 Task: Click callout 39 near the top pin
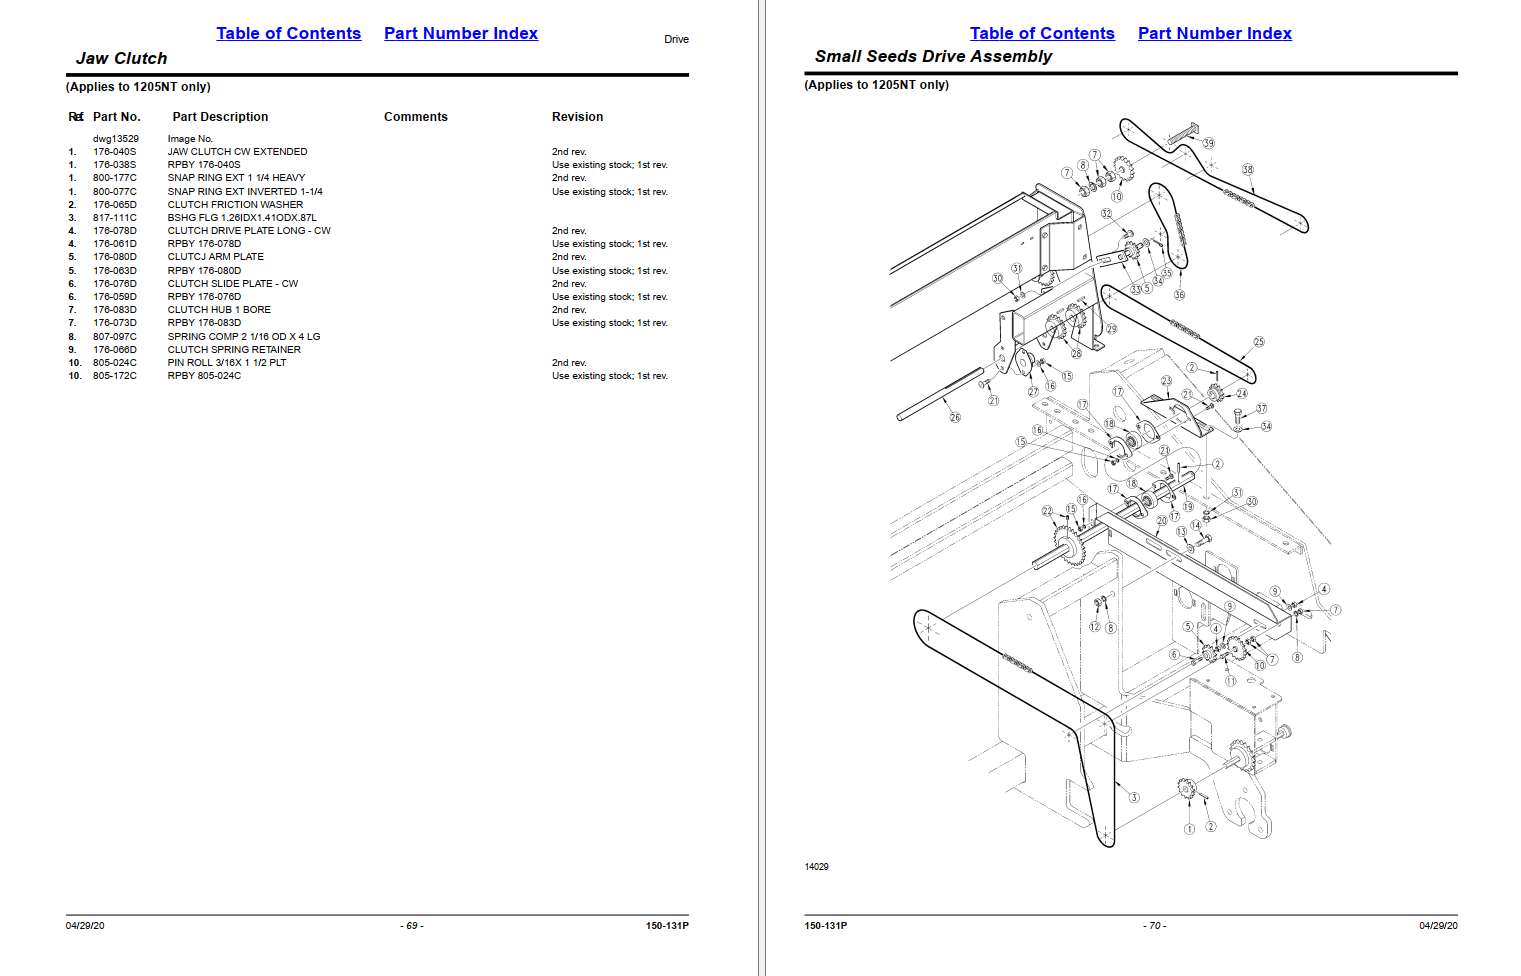[1209, 144]
